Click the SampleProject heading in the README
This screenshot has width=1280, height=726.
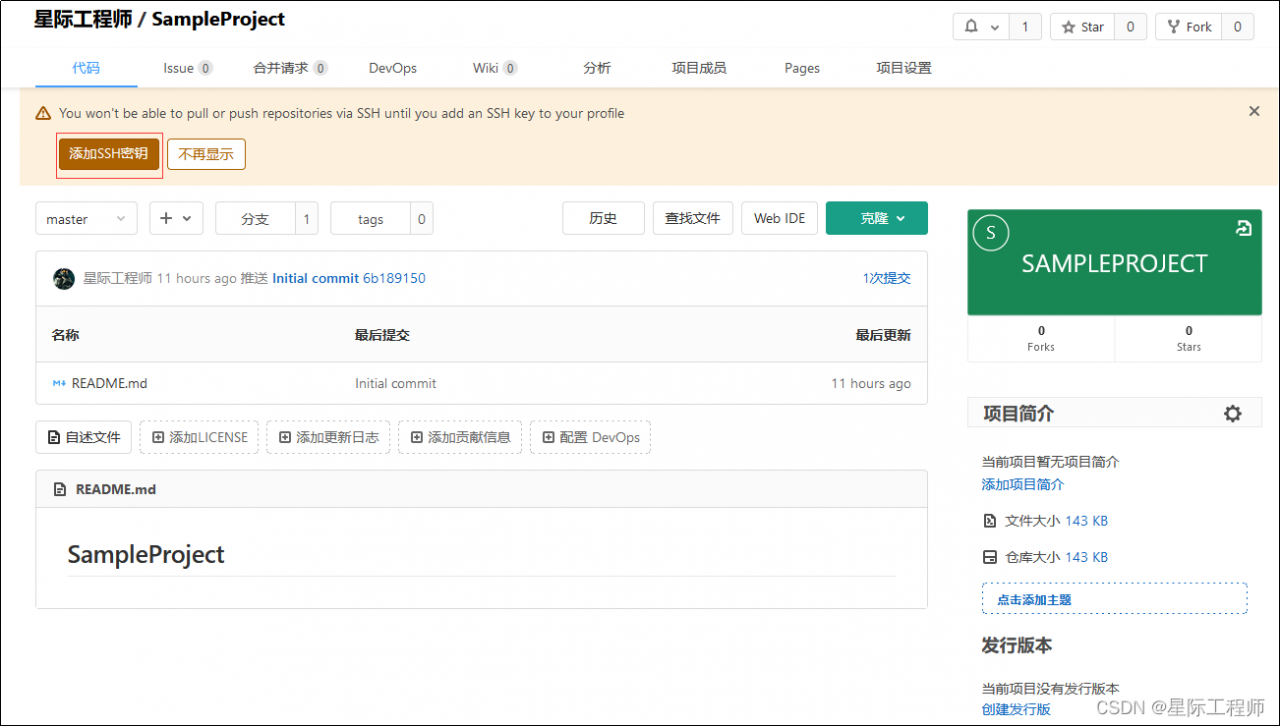146,555
